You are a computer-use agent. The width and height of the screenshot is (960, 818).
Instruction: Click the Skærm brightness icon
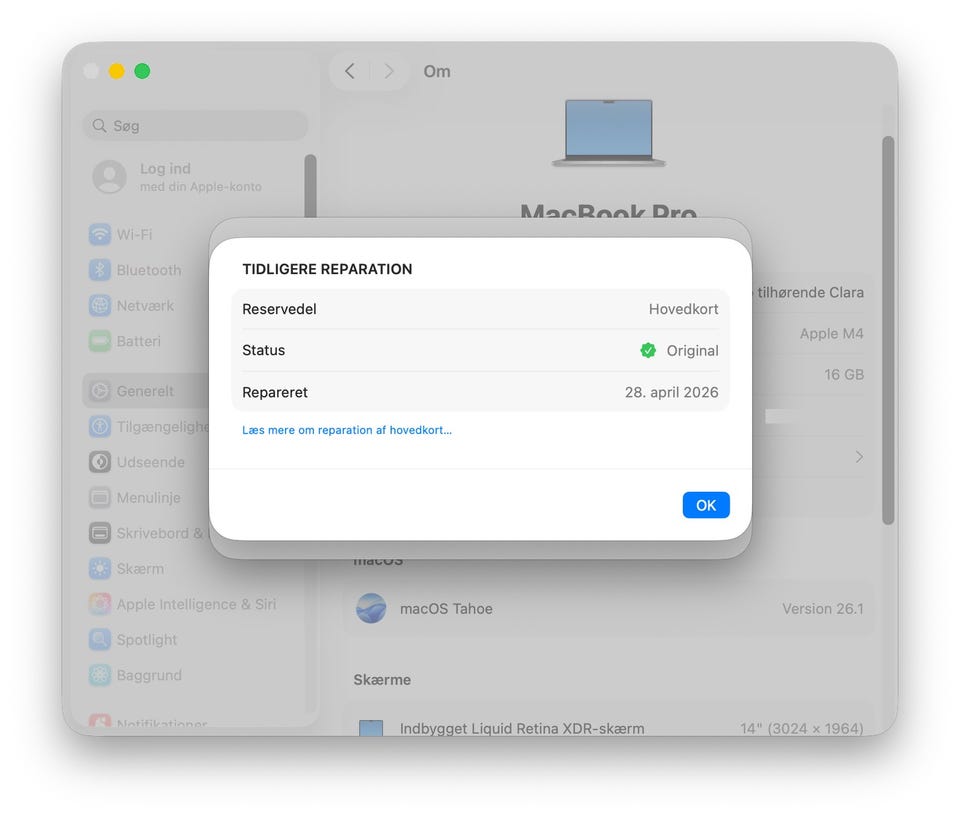pyautogui.click(x=100, y=568)
